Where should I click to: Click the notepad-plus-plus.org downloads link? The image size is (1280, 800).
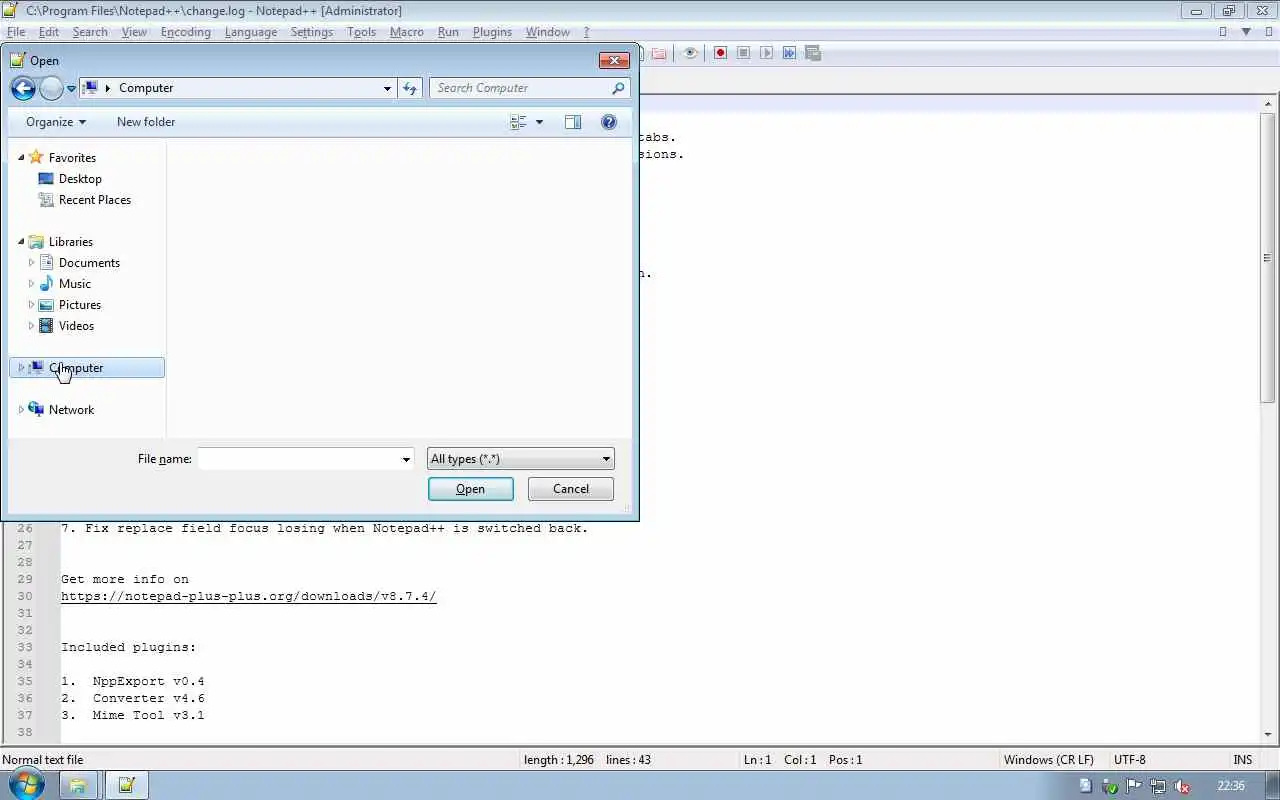(248, 596)
